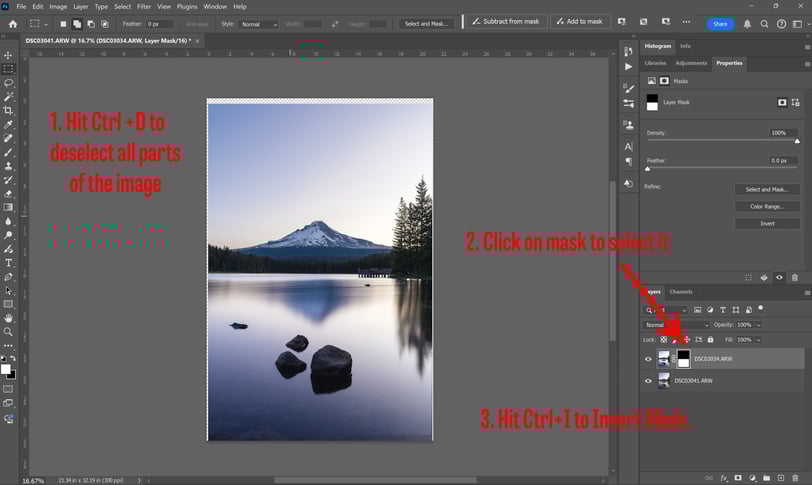
Task: Select the Crop tool
Action: pos(8,110)
